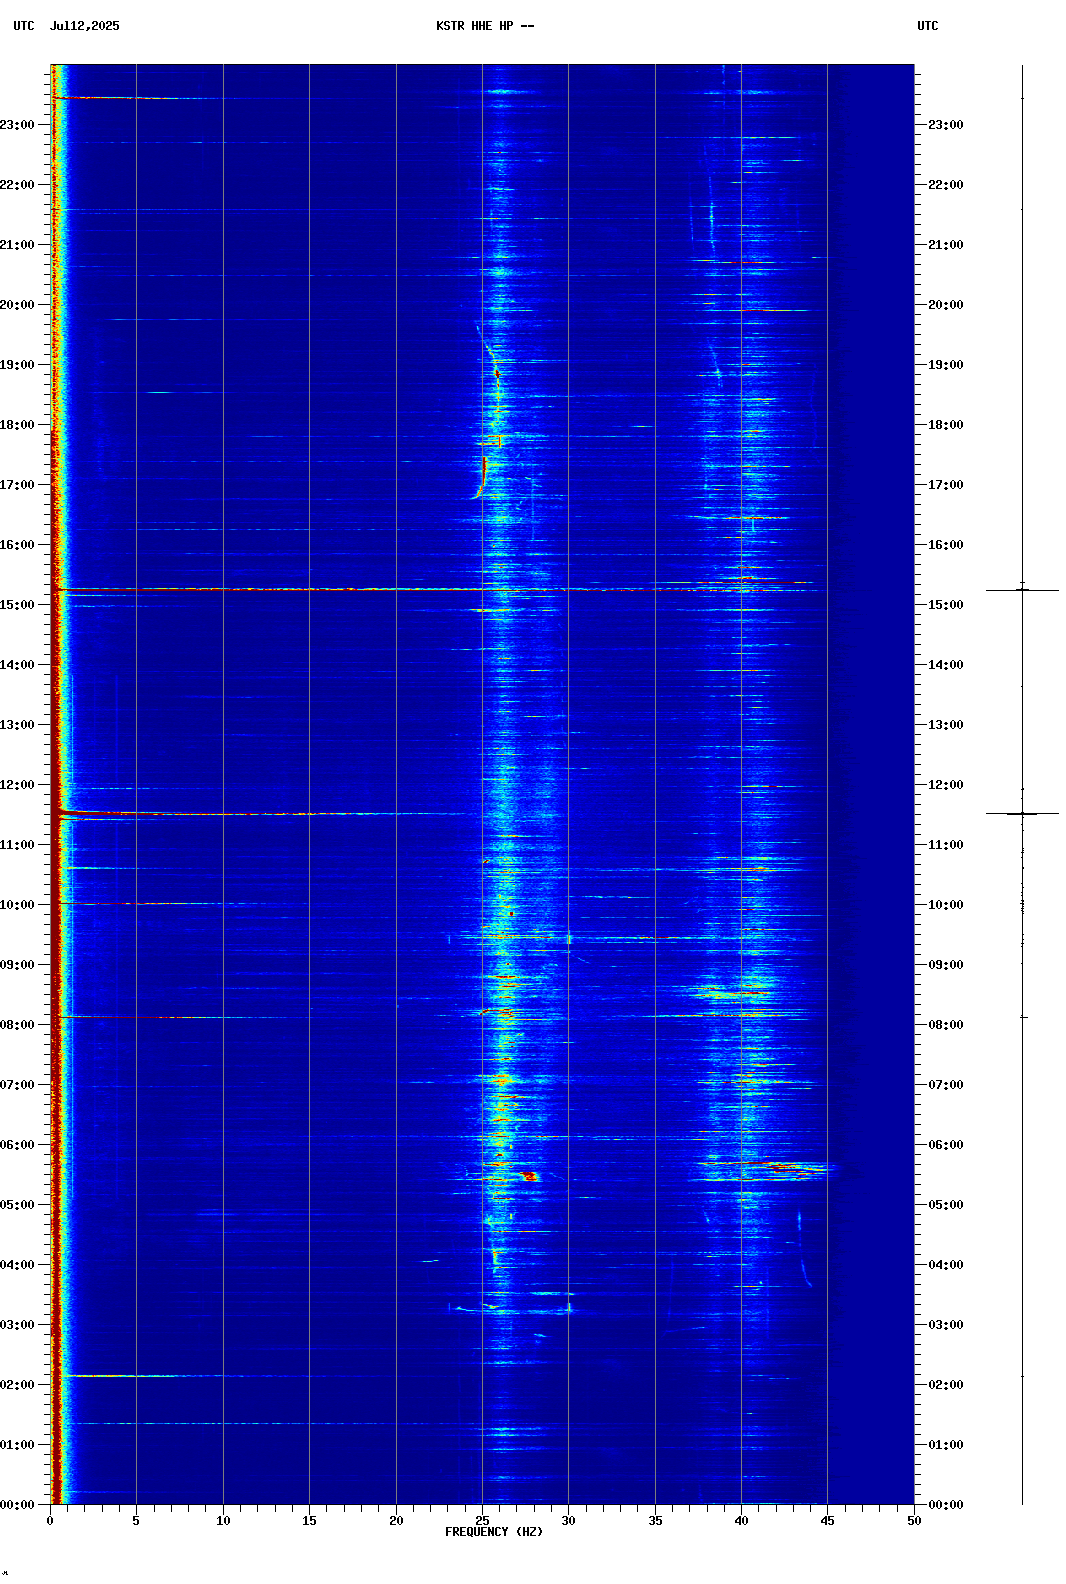This screenshot has height=1584, width=1066.
Task: Click '14:00' on the right time axis
Action: click(x=946, y=665)
